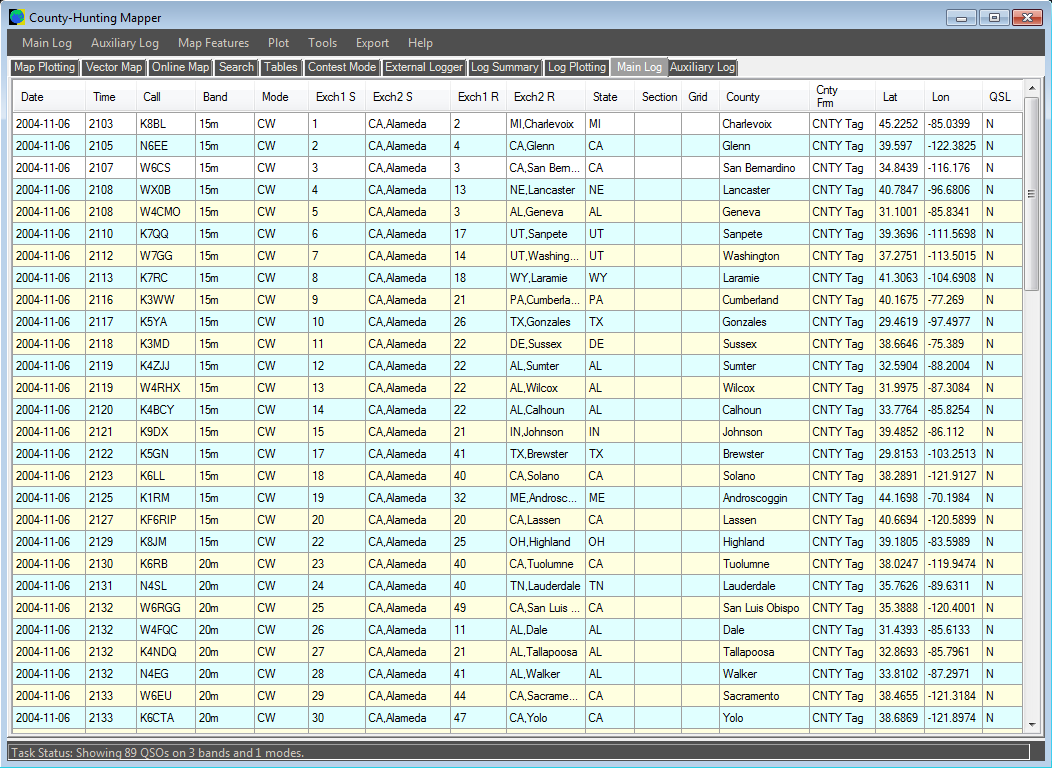Click the Task Status bar text
The height and width of the screenshot is (768, 1052).
(158, 753)
